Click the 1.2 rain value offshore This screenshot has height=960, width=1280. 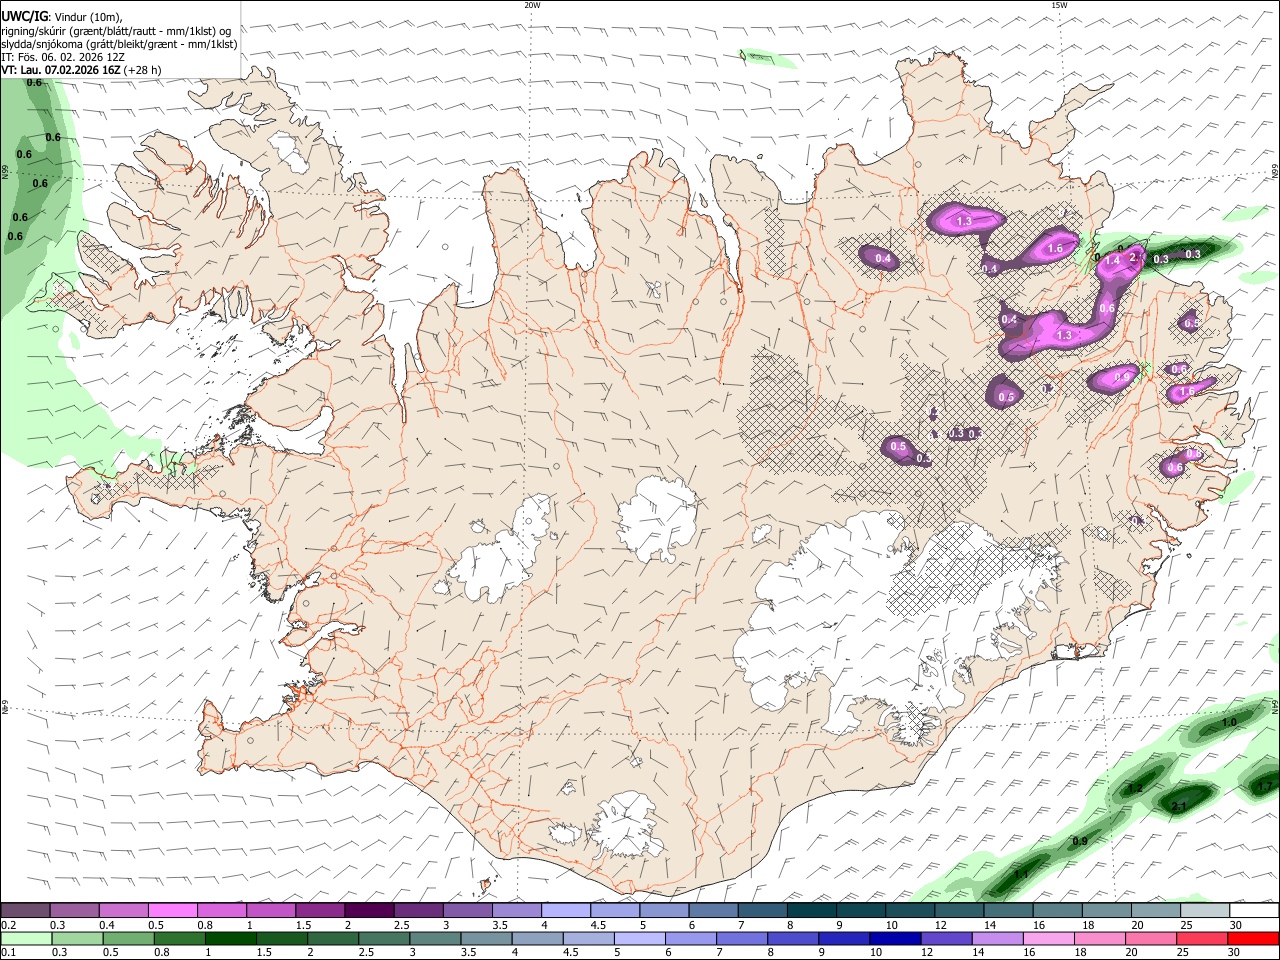1135,789
